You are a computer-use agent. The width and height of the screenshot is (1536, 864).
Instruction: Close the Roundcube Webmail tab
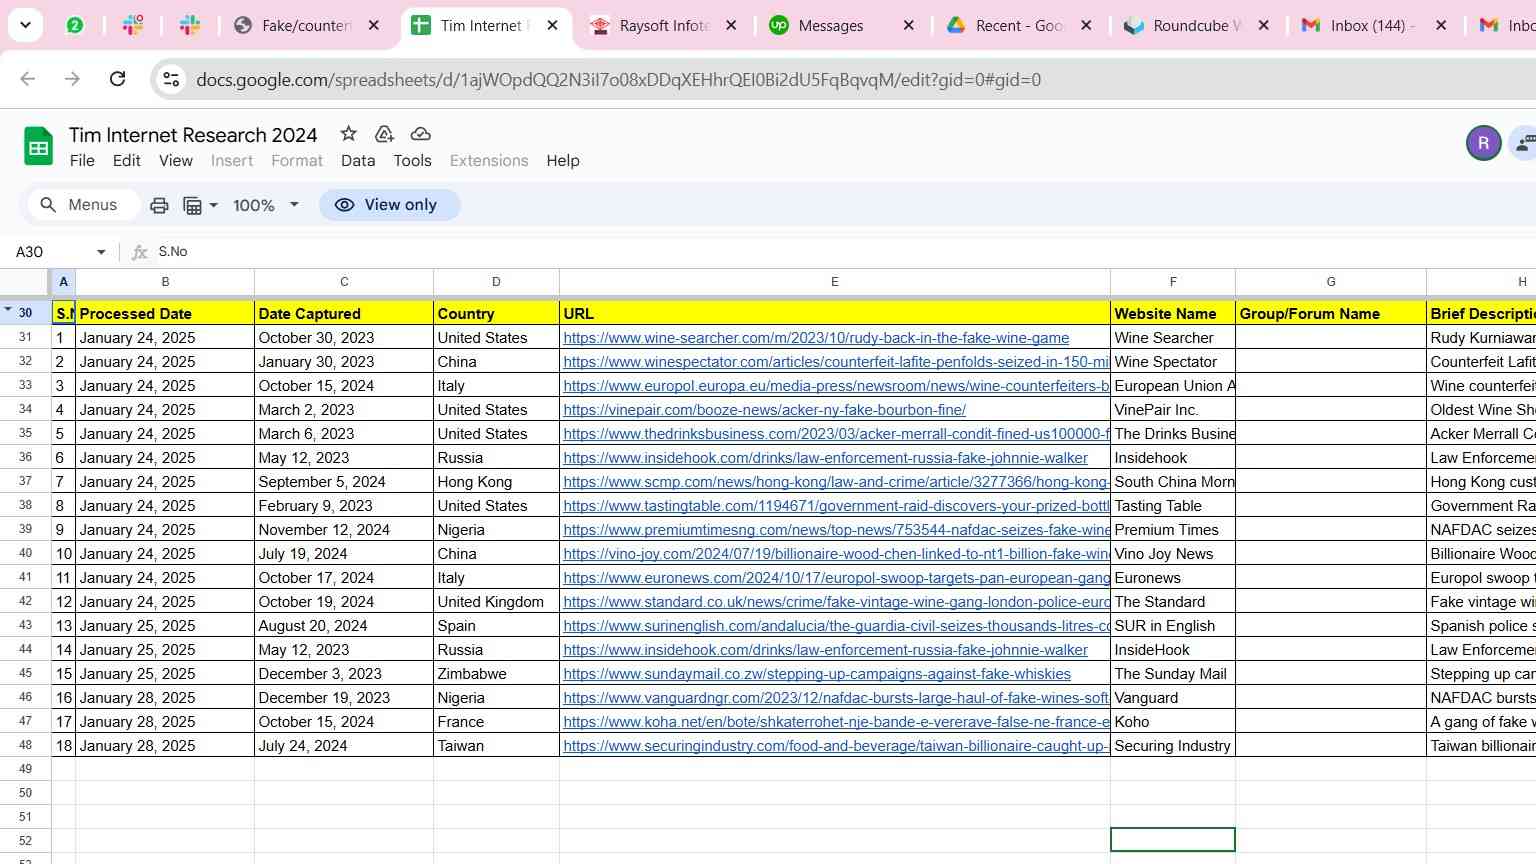(x=1264, y=26)
